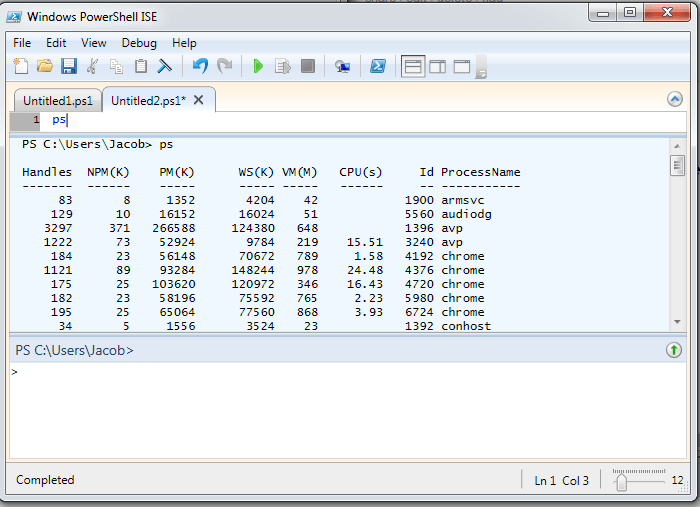Stop execution square icon

click(x=308, y=66)
